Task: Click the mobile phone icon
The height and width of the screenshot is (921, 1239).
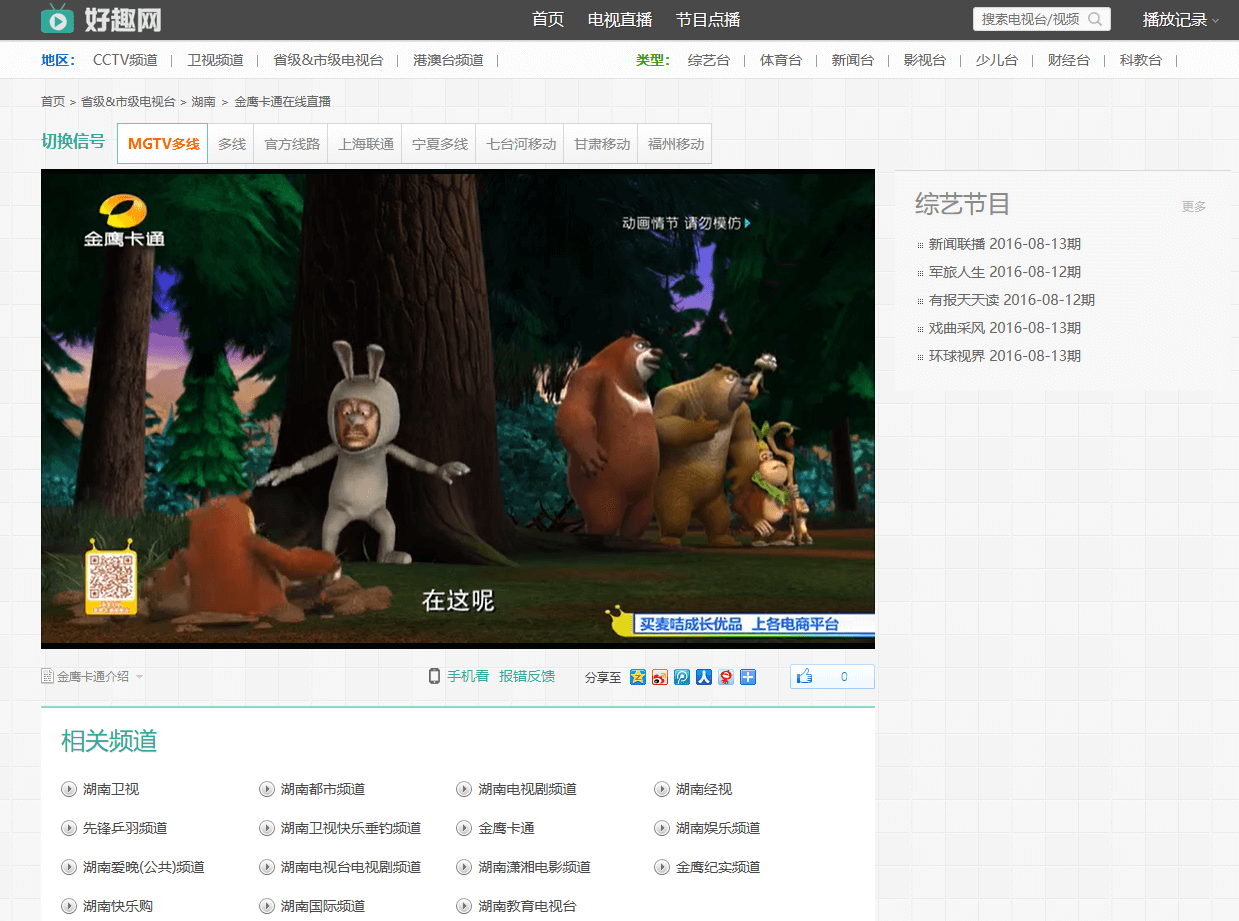Action: click(x=434, y=676)
